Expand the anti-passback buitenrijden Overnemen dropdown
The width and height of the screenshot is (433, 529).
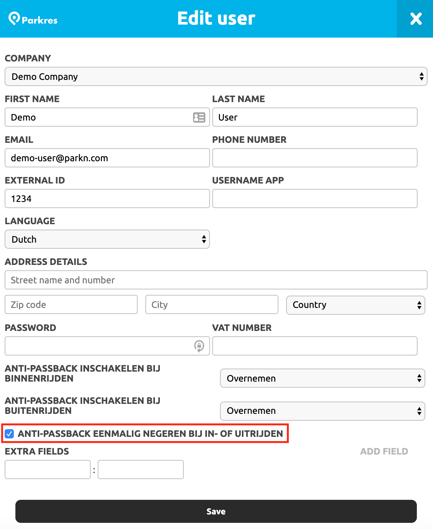point(322,411)
